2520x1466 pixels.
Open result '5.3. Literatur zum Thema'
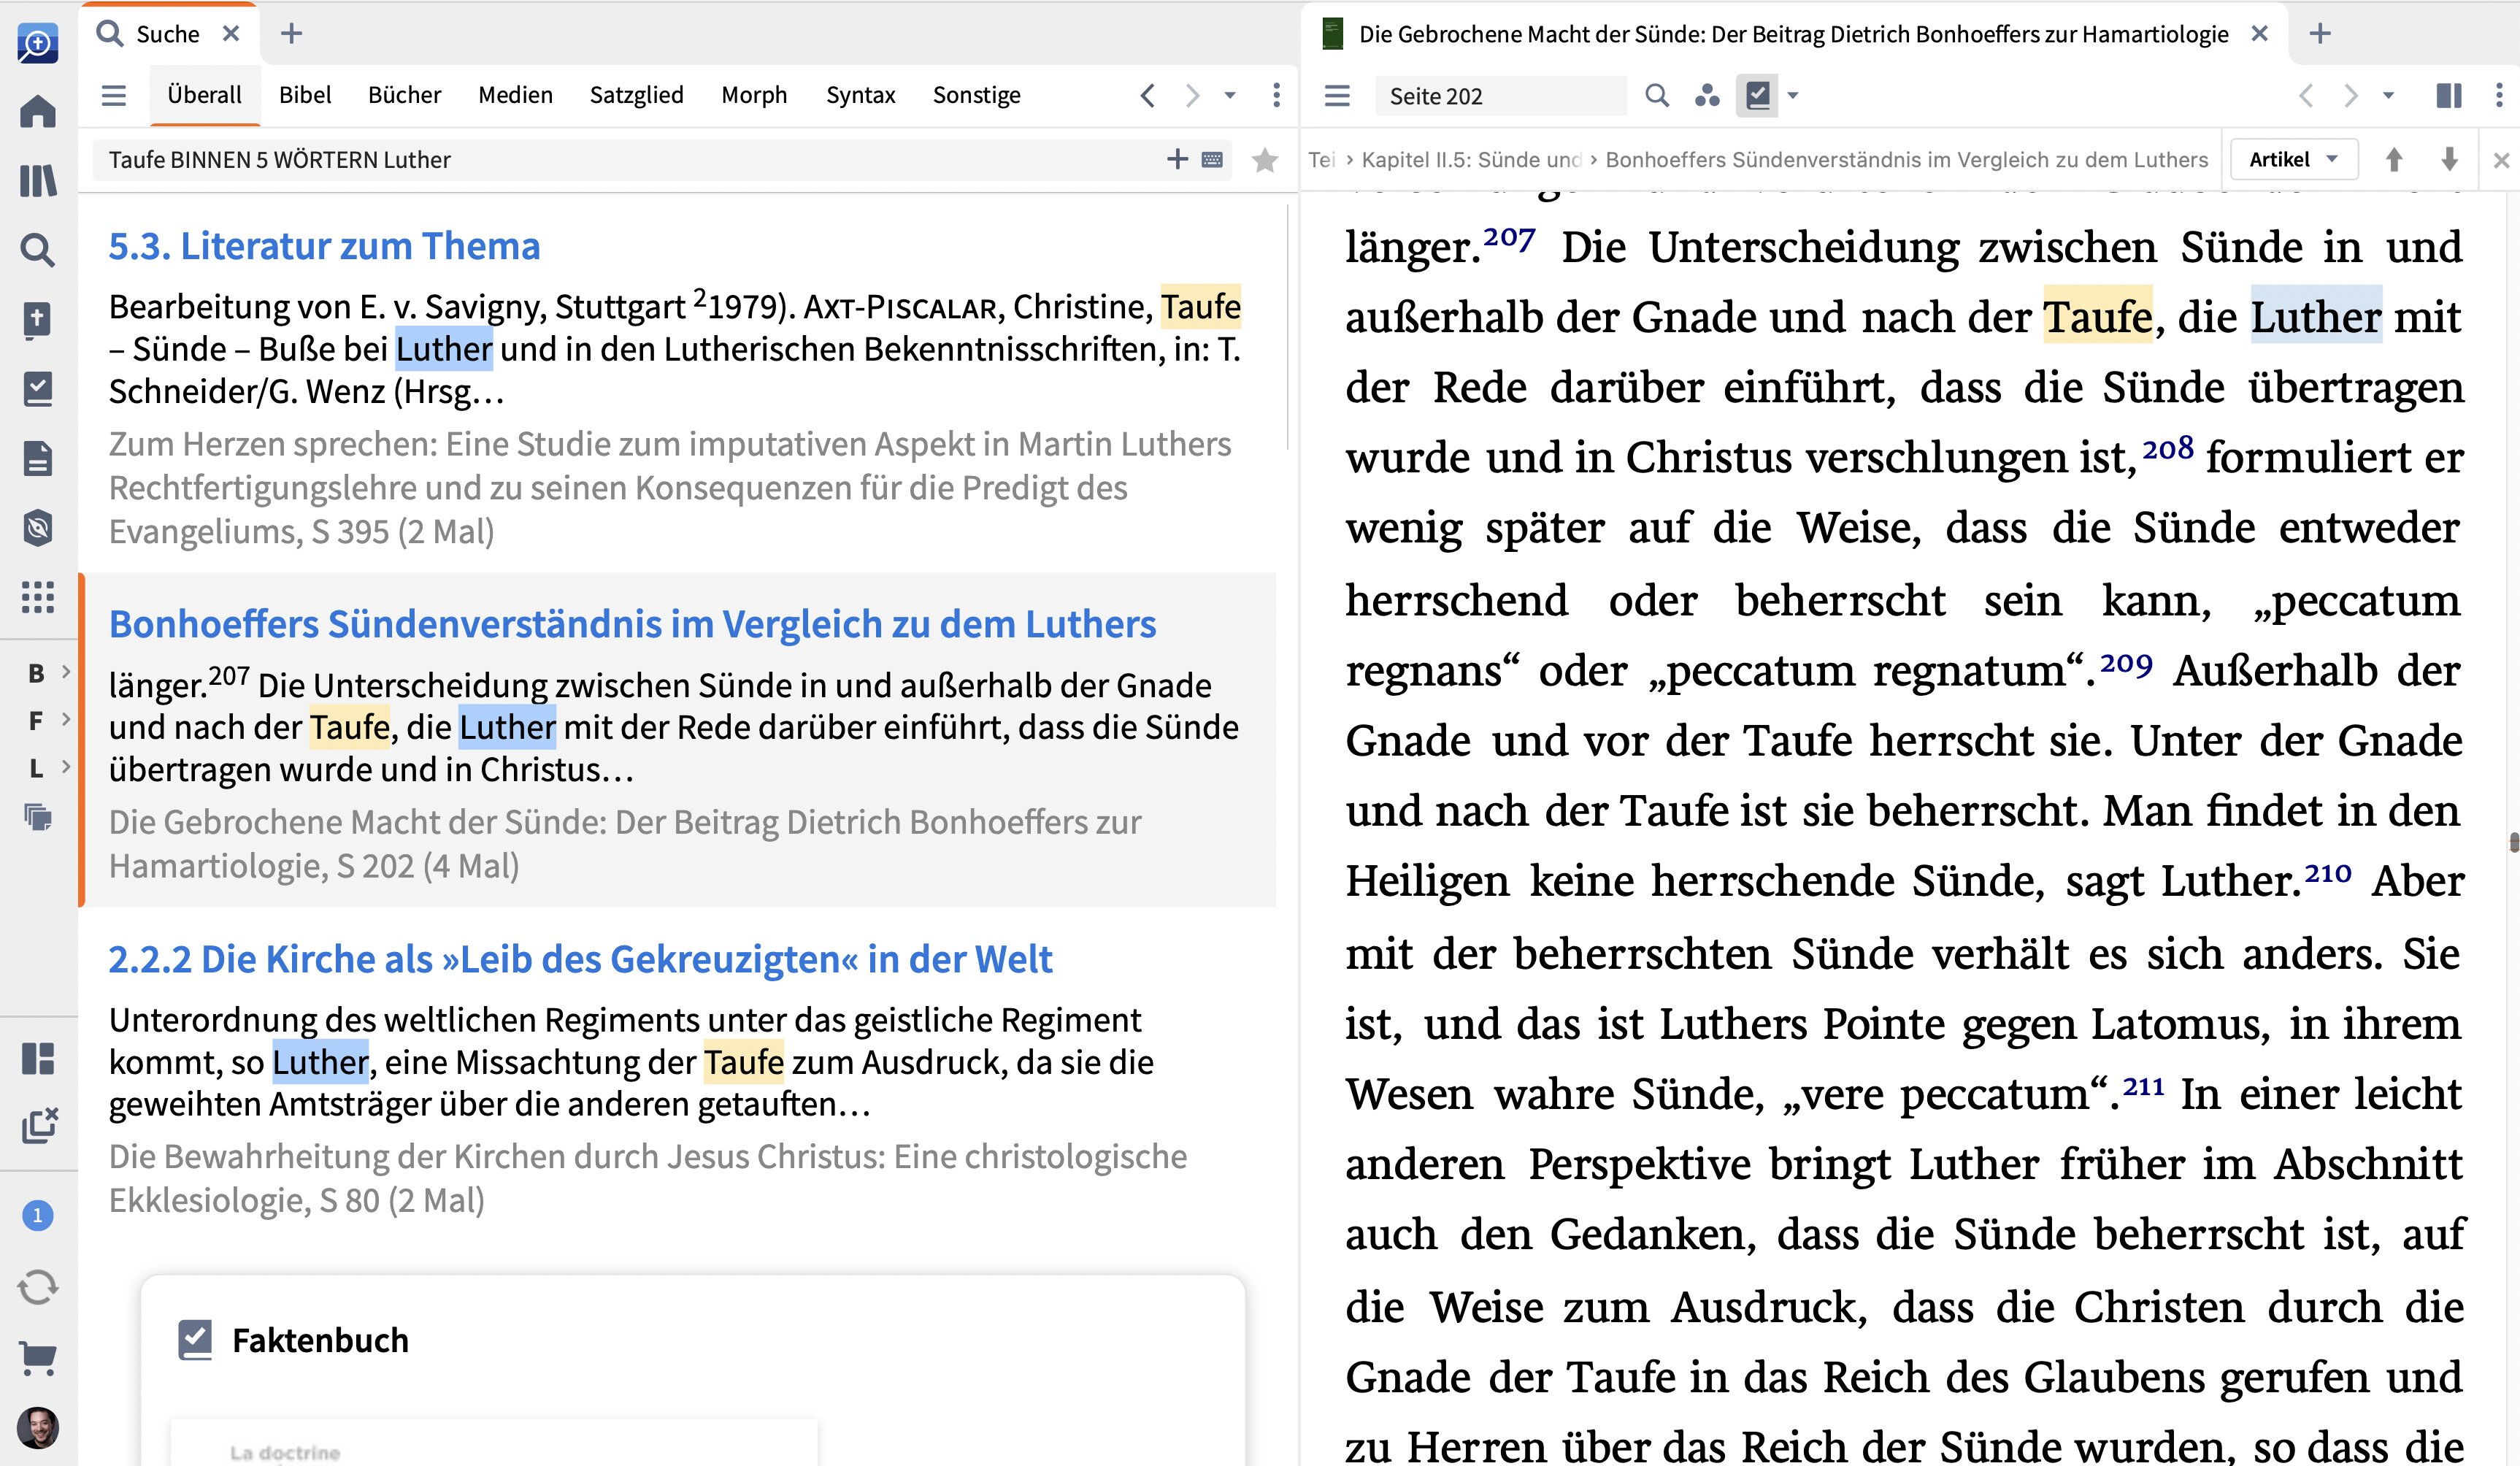[x=324, y=246]
